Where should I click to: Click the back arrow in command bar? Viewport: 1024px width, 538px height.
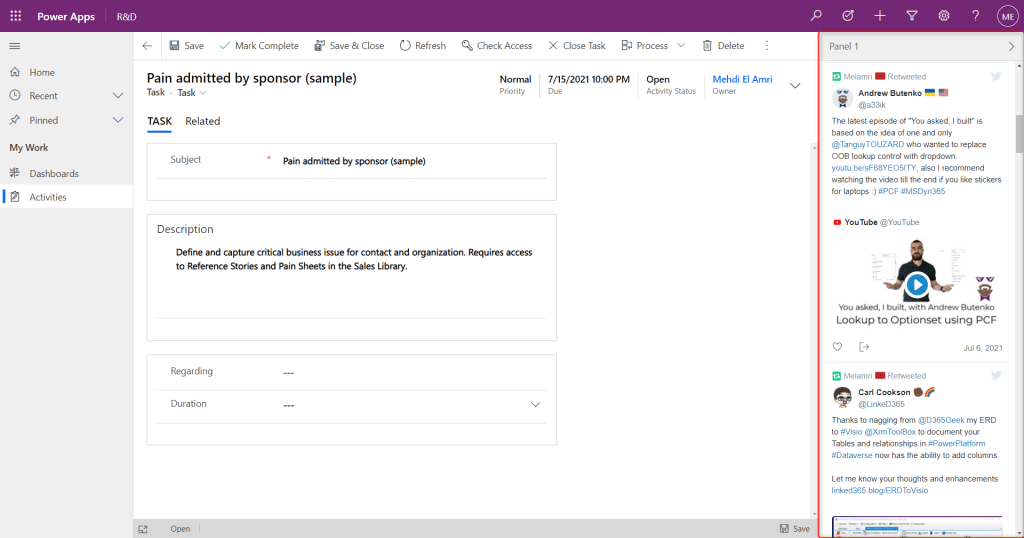148,46
